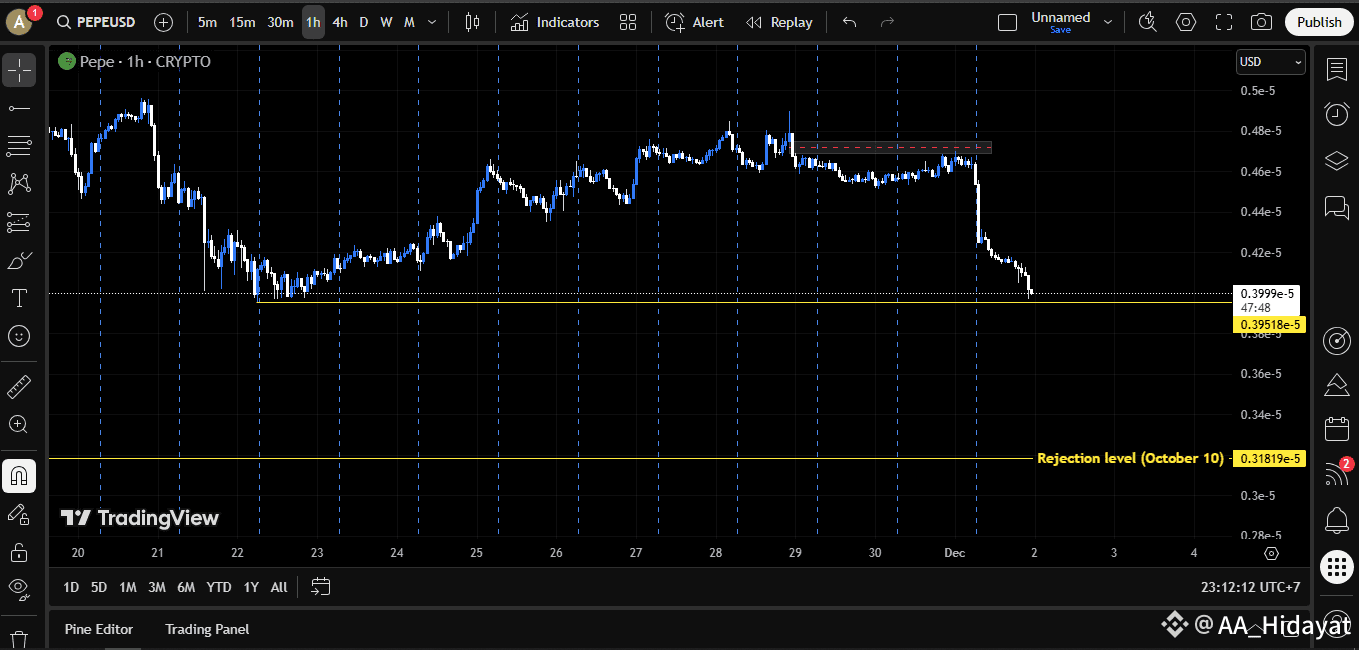Switch to the monthly M timeframe

point(409,22)
